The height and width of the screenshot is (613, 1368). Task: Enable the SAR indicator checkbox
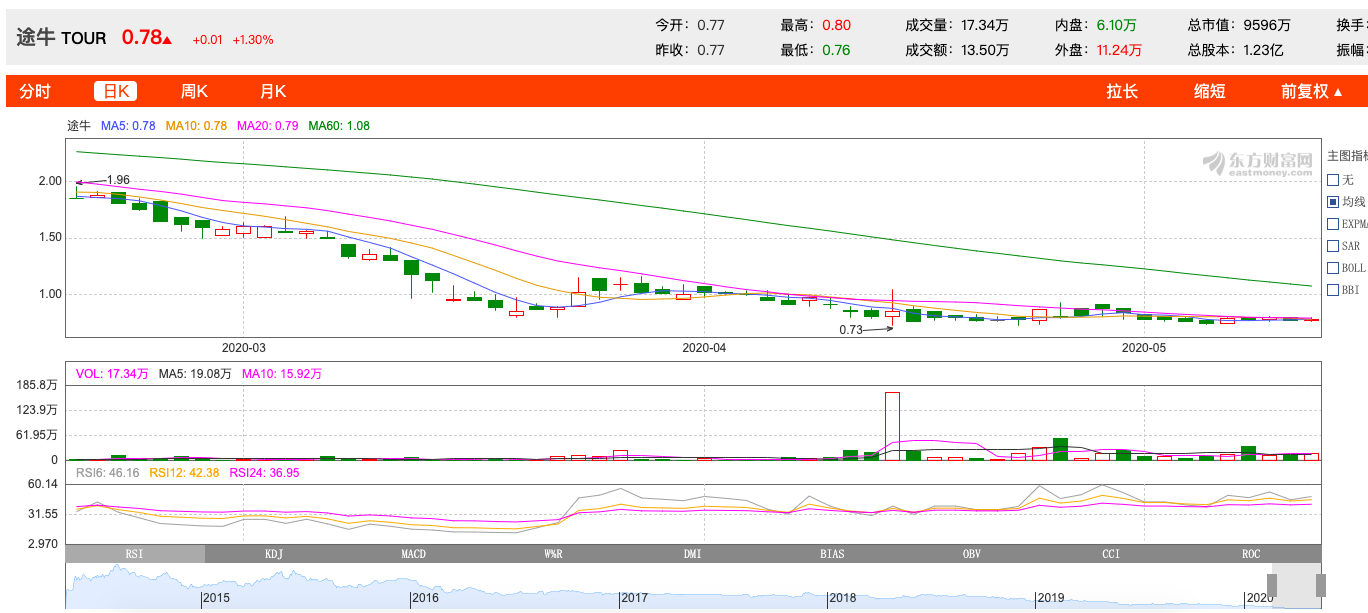(1333, 246)
